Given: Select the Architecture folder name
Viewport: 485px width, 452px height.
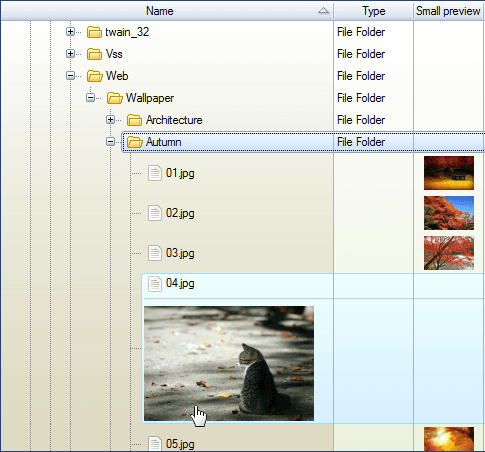Looking at the screenshot, I should (174, 120).
